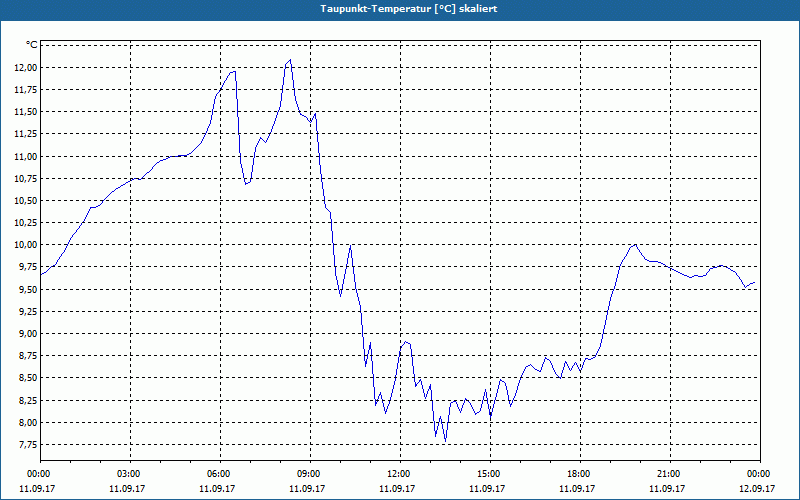Select the '11,75' y-axis value
The height and width of the screenshot is (500, 800).
[27, 90]
